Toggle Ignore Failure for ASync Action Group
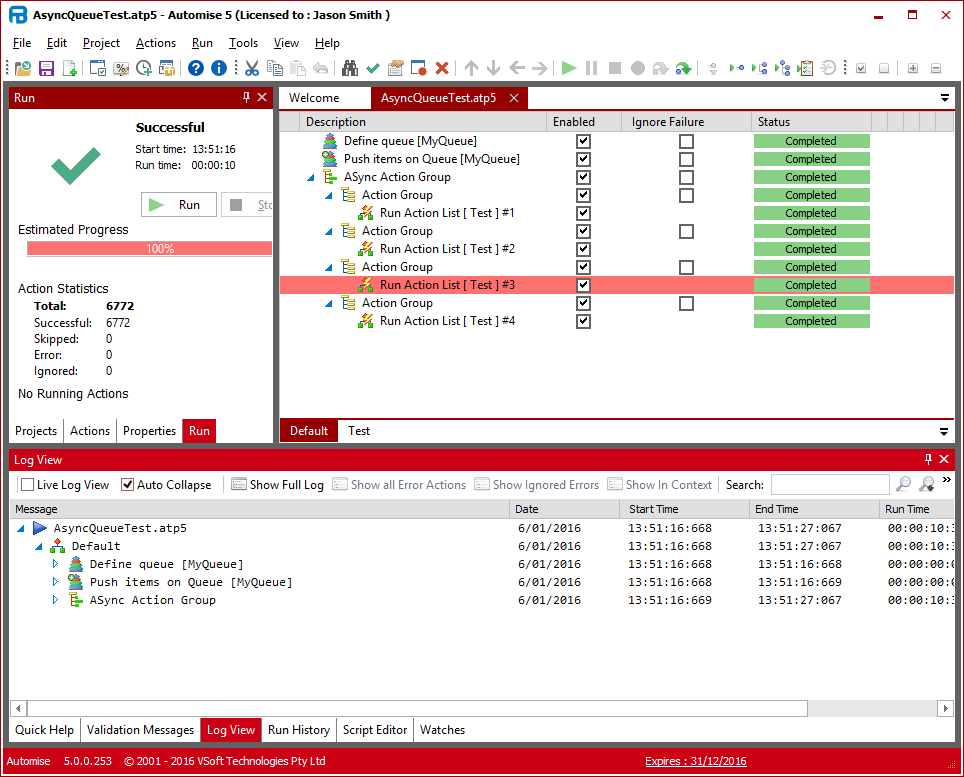This screenshot has width=964, height=777. (x=686, y=177)
